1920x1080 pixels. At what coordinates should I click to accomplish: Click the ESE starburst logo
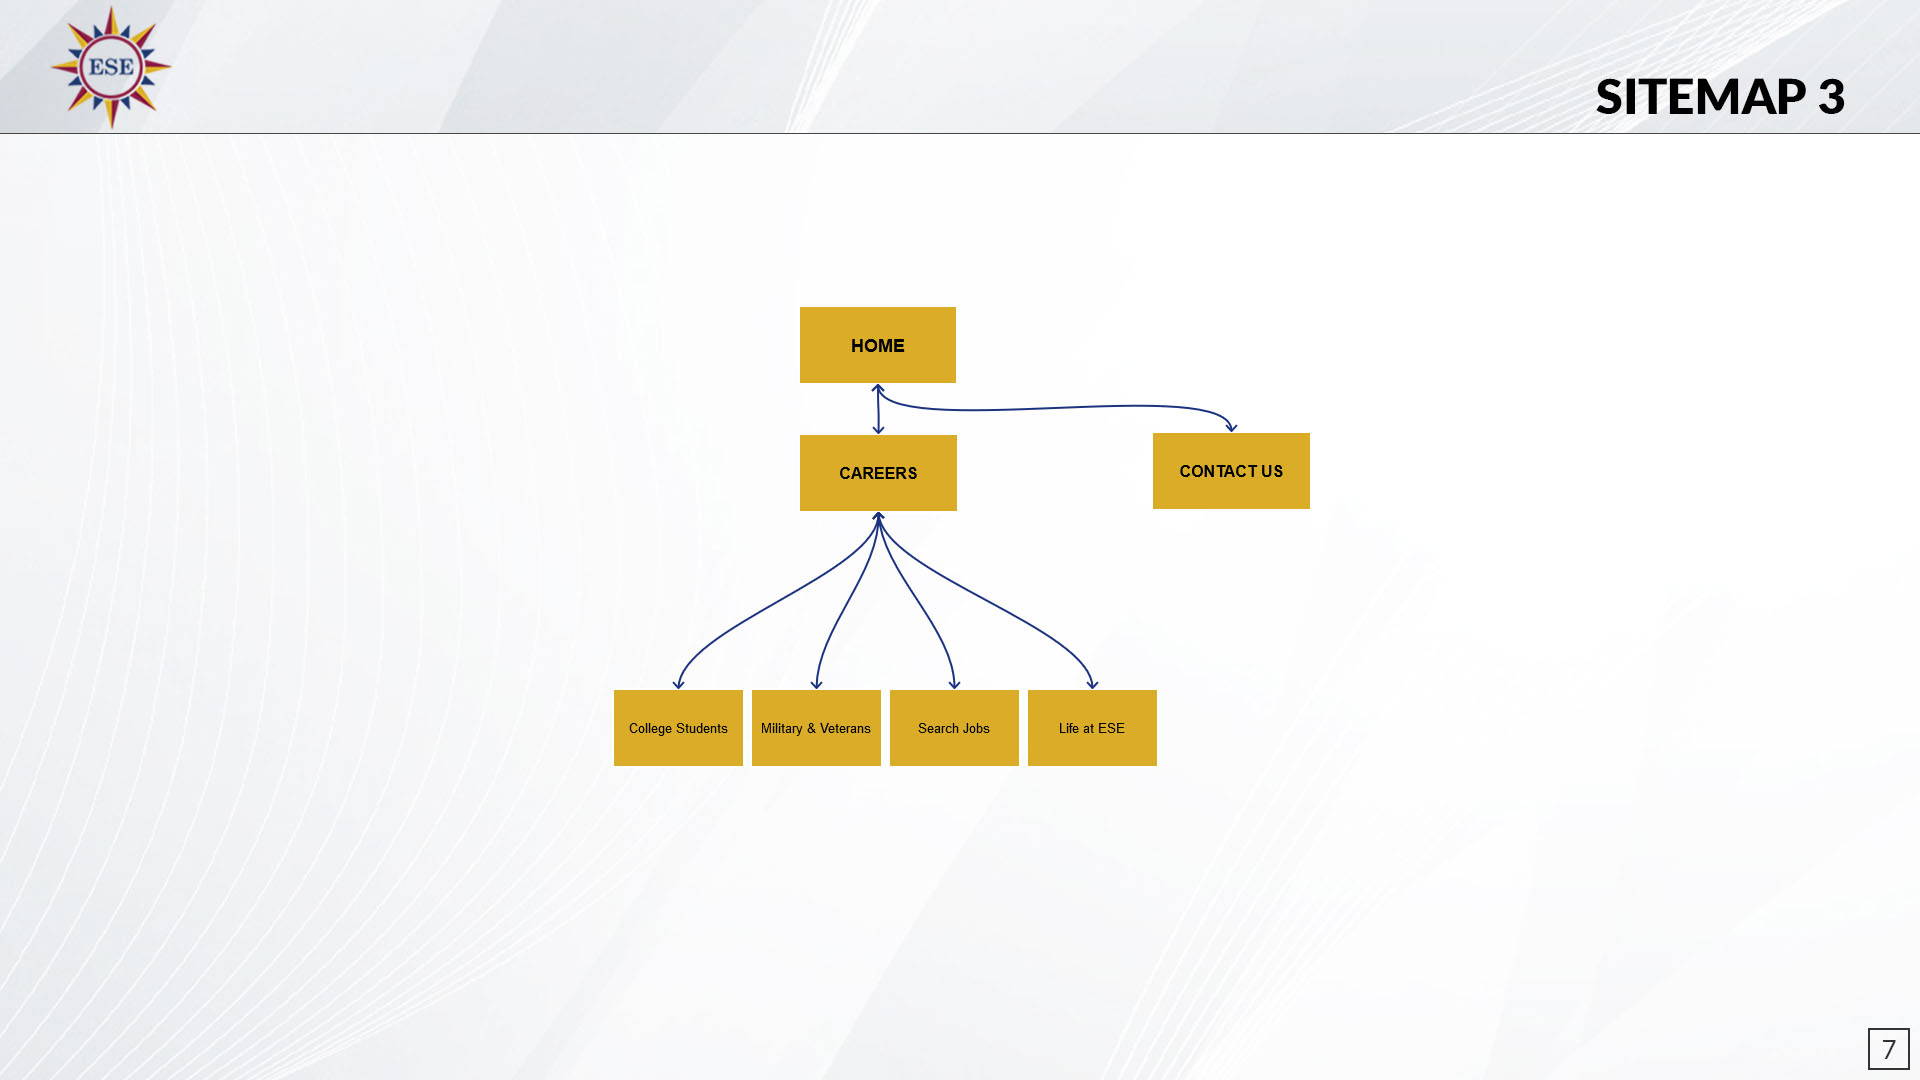point(111,67)
